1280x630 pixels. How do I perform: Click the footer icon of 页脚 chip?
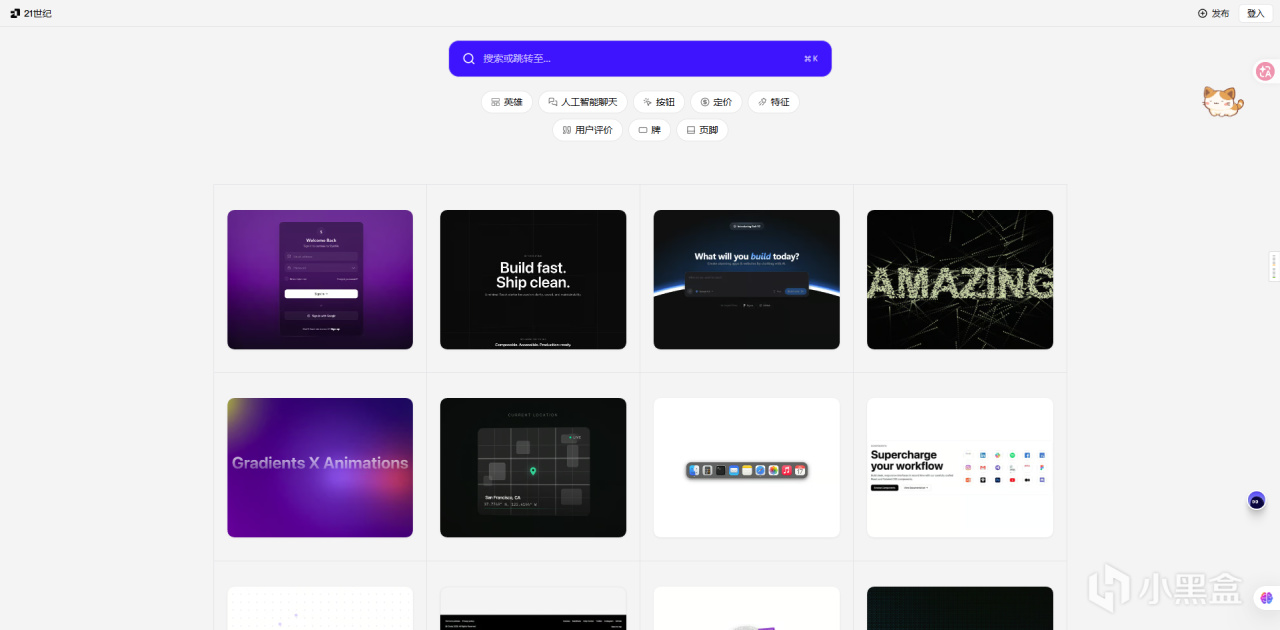(690, 130)
